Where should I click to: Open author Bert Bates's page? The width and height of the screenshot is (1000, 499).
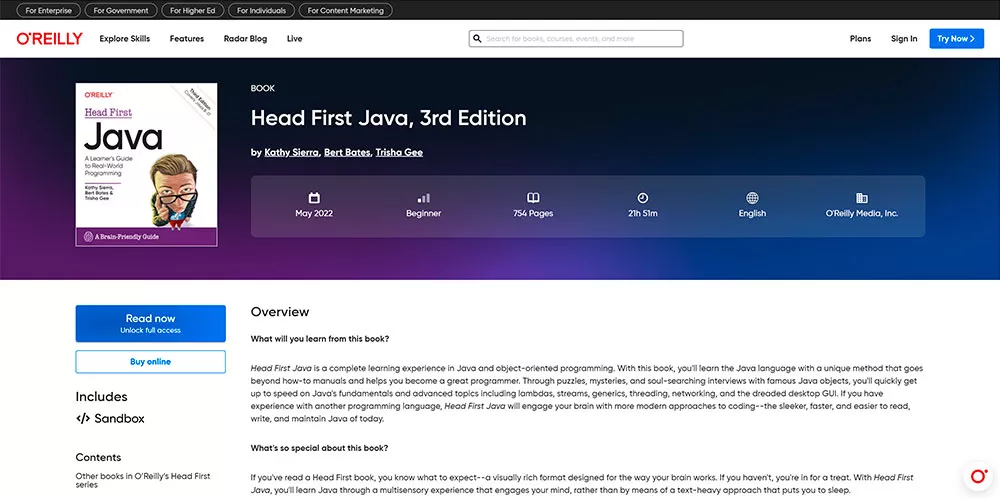tap(347, 153)
